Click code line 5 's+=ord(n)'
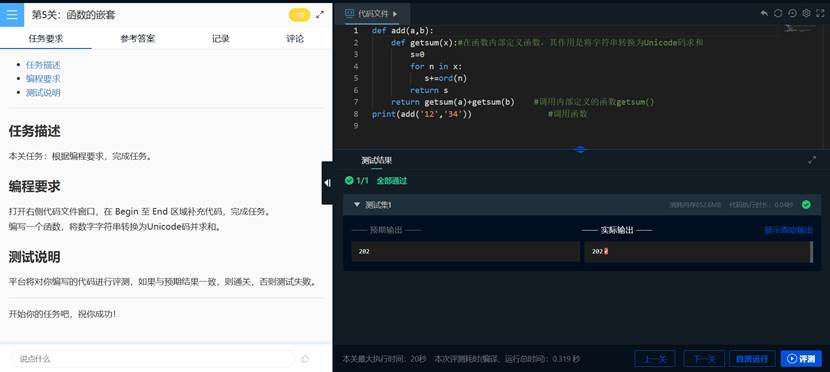This screenshot has height=372, width=830. [x=446, y=78]
